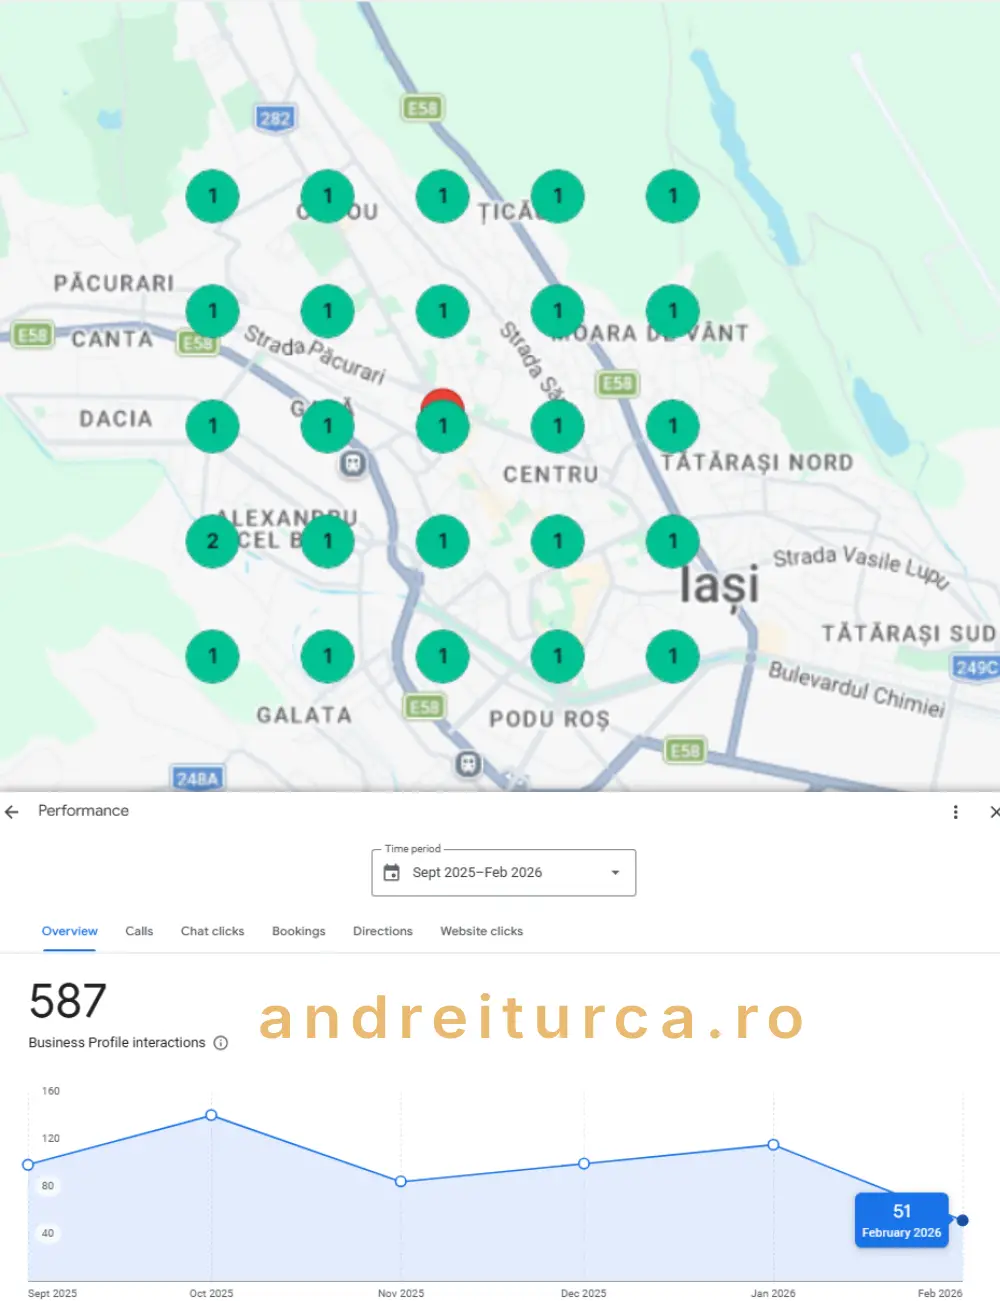Open the Sept 2025–Feb 2026 period selector
This screenshot has width=1000, height=1301.
(x=490, y=872)
